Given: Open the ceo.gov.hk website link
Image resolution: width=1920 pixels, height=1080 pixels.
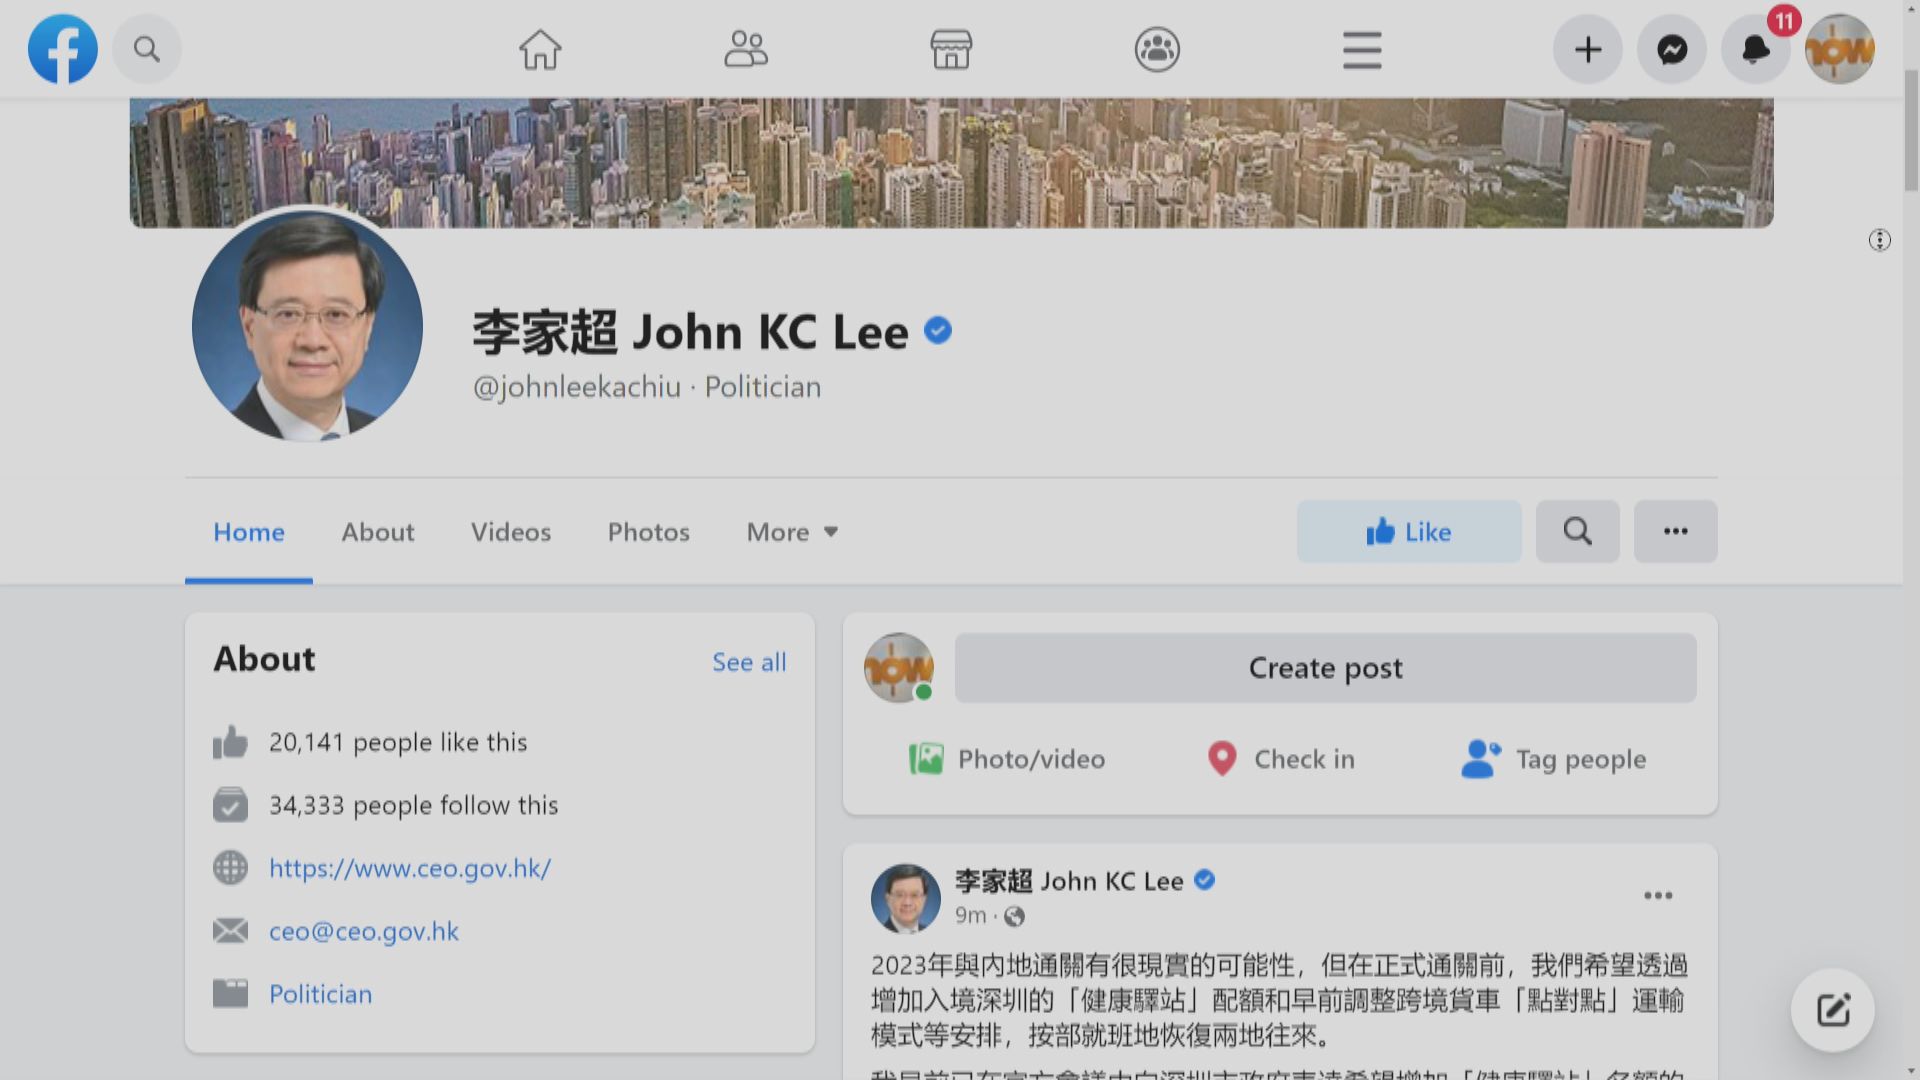Looking at the screenshot, I should 409,868.
